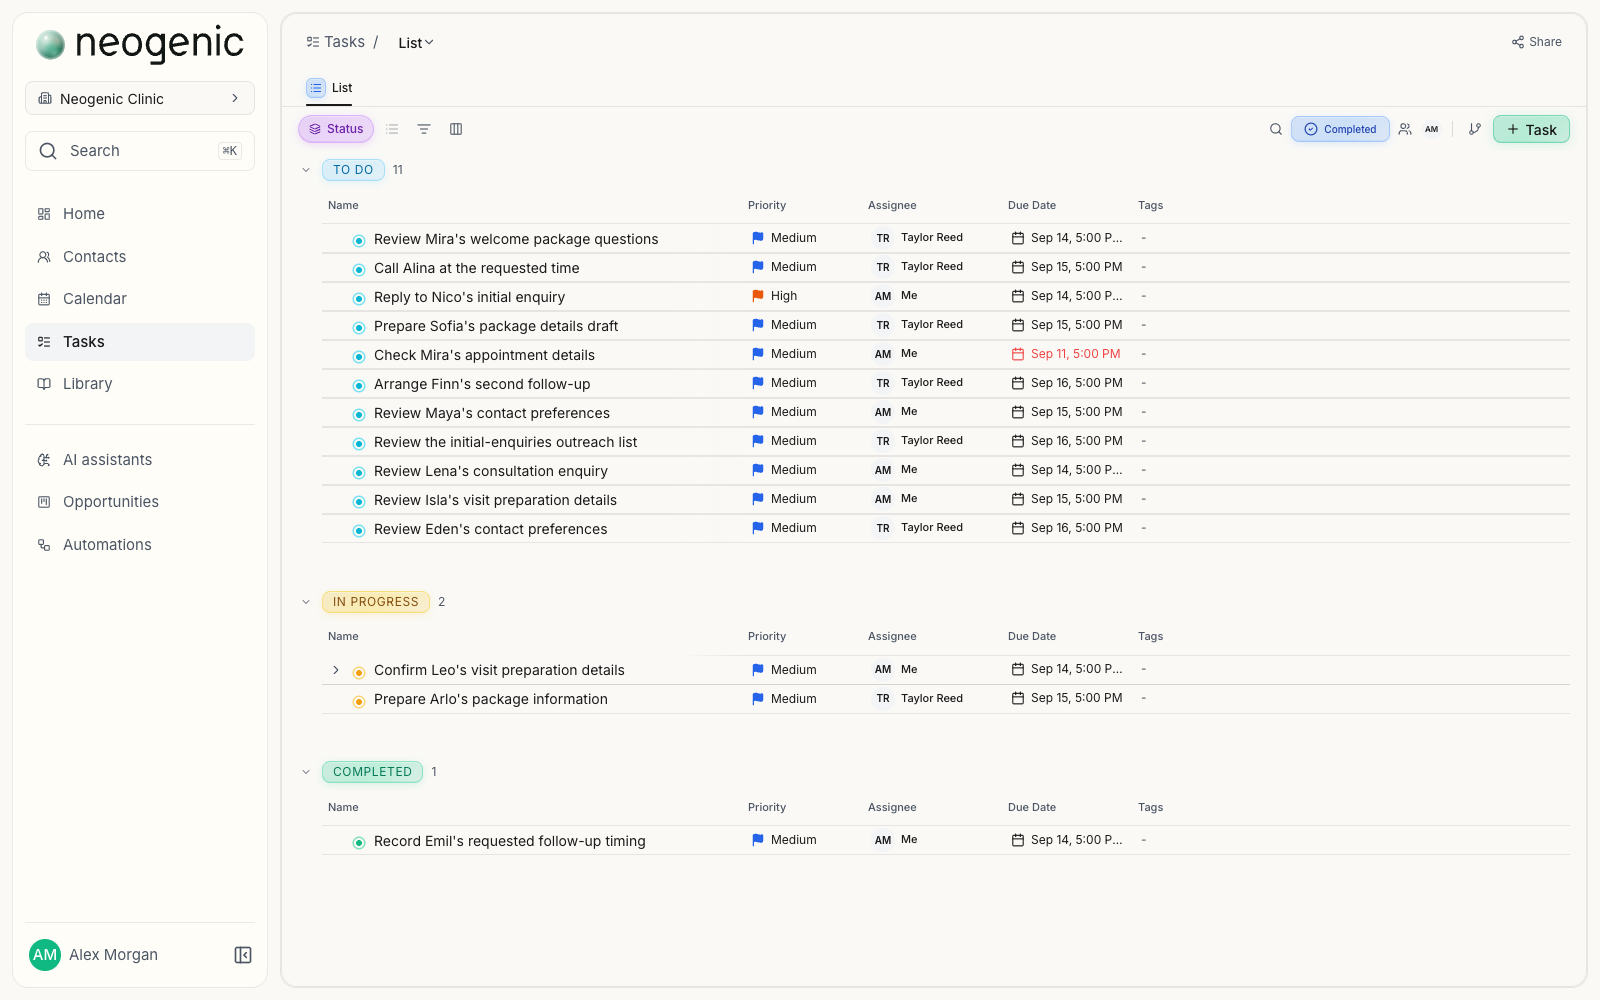This screenshot has height=1000, width=1600.
Task: Open Review Isla's visit preparation details
Action: pos(495,500)
